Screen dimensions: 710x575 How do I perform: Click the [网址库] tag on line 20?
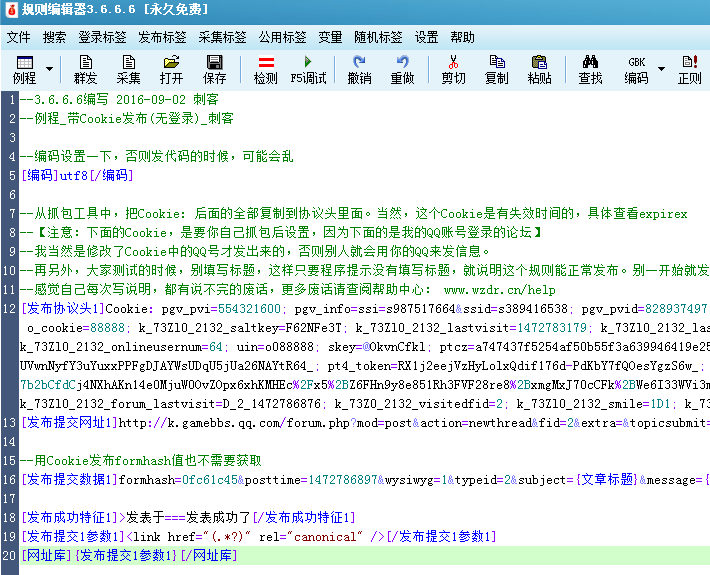[46, 556]
